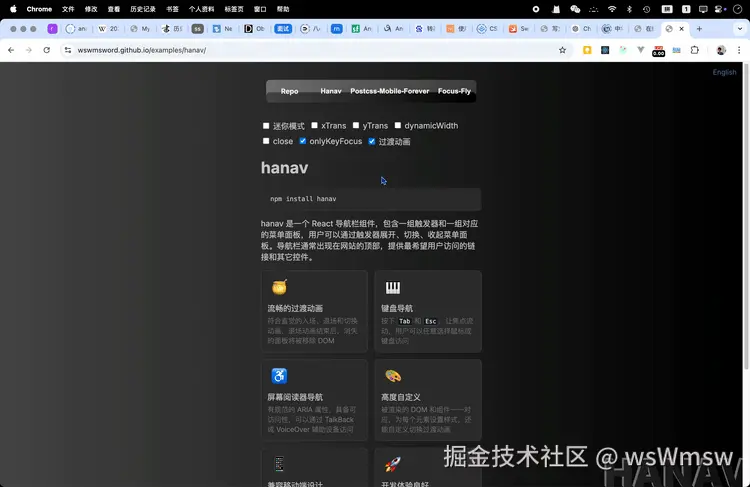Open the Apple menu

coord(13,9)
